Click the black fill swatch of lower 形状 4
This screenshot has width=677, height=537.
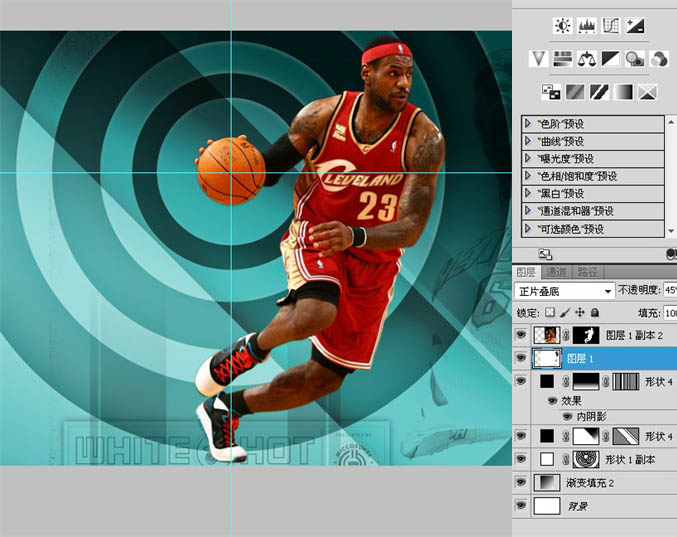click(547, 436)
